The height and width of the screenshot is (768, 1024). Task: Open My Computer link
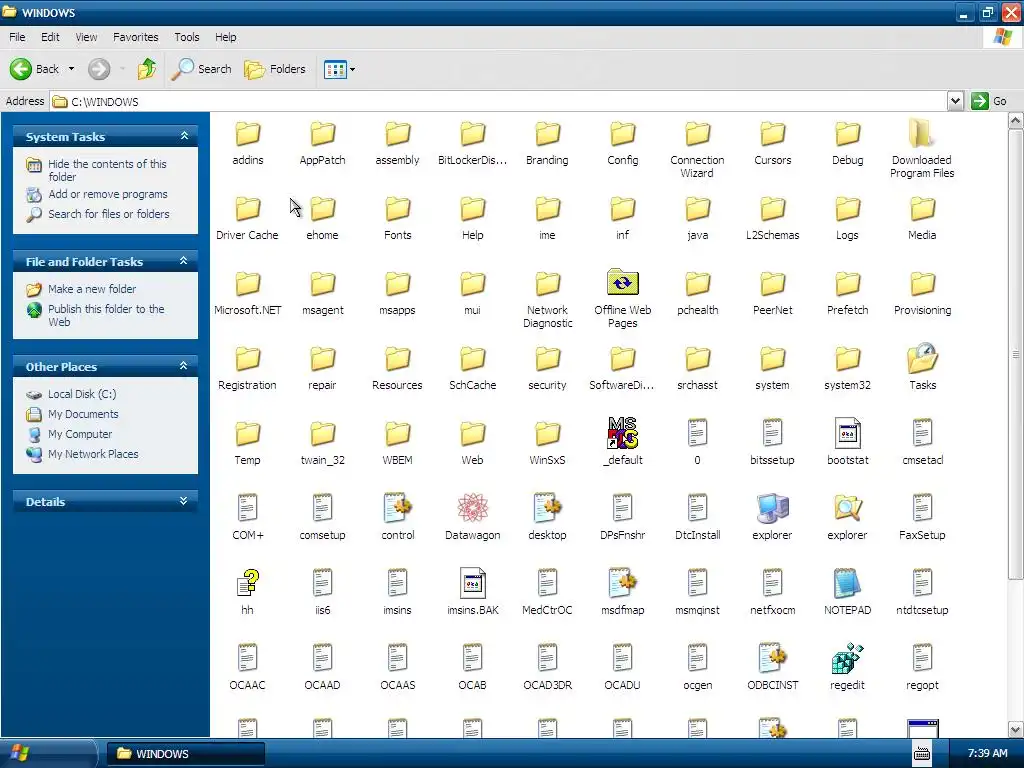click(x=80, y=434)
